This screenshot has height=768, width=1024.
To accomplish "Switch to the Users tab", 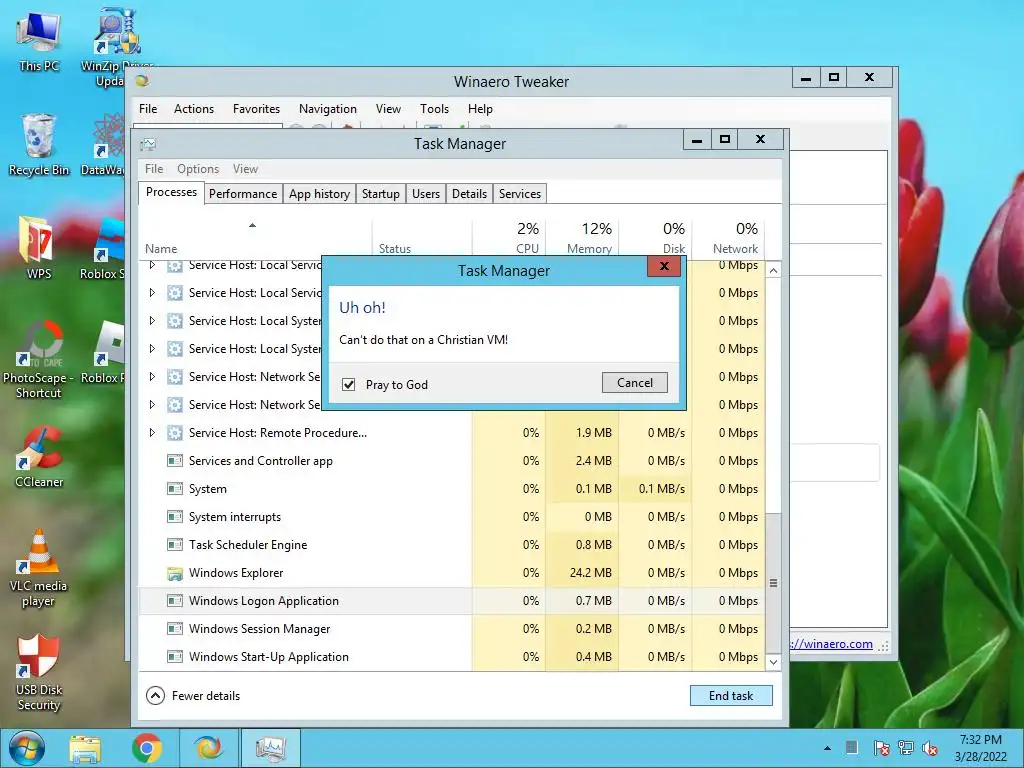I will click(x=426, y=194).
